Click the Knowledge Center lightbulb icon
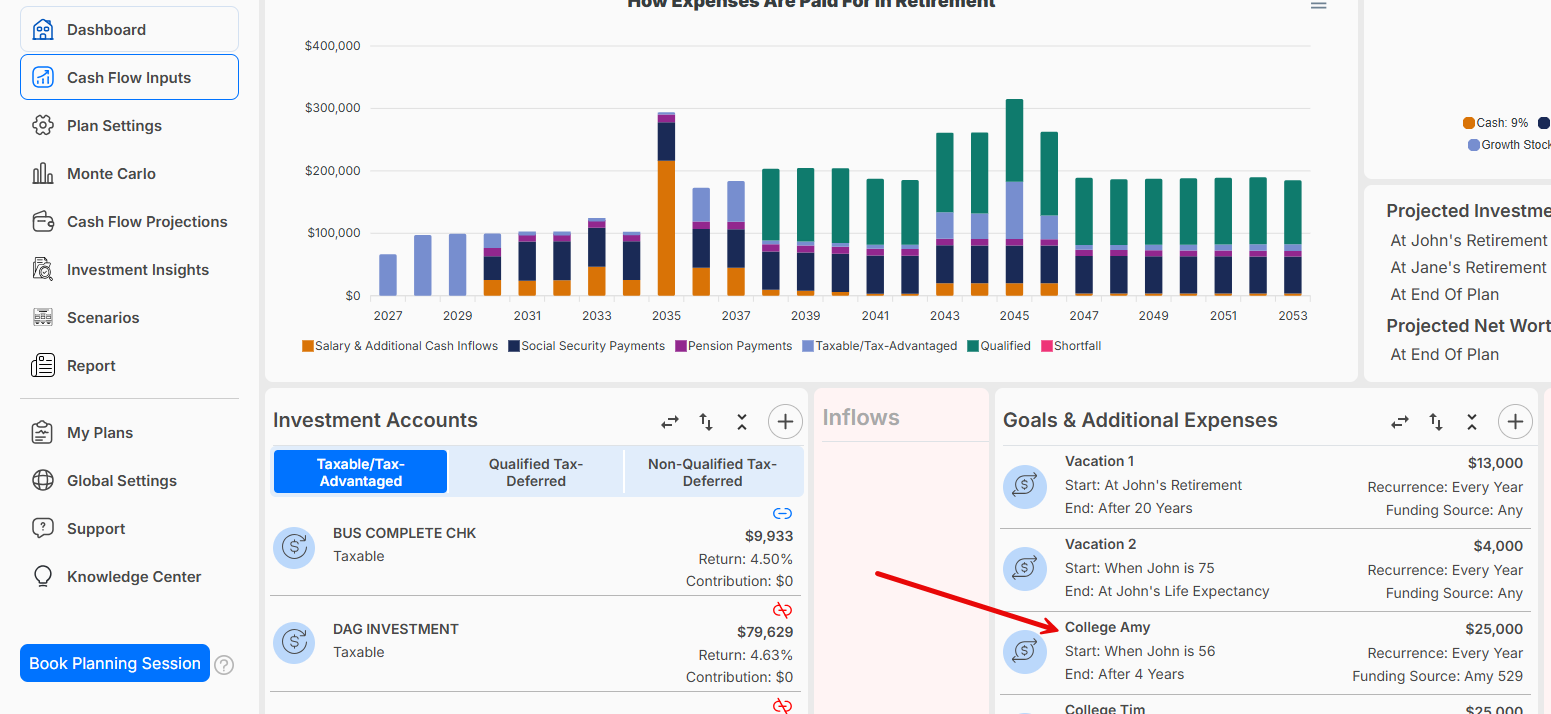Image resolution: width=1551 pixels, height=714 pixels. click(43, 577)
